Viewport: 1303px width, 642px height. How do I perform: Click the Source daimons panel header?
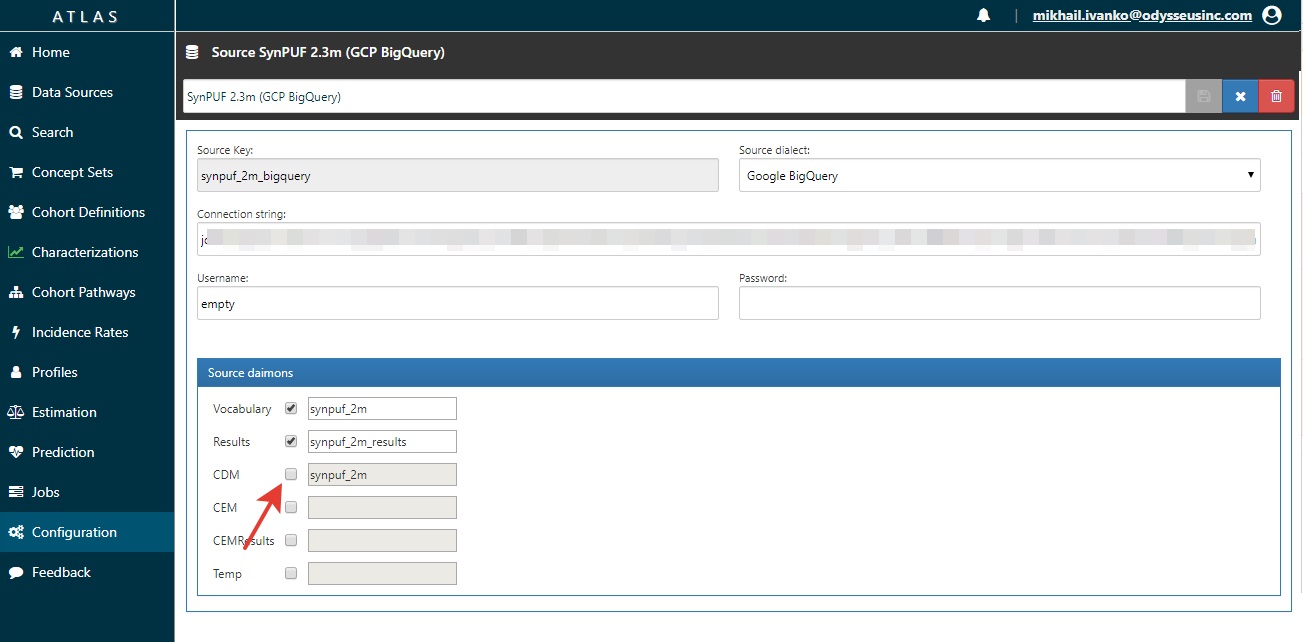(x=738, y=373)
